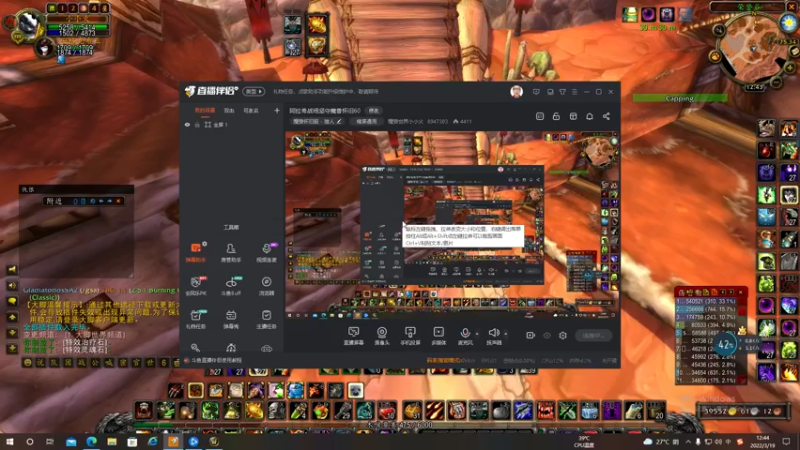Select the 全屏1 source row
Screen dimensions: 800x450
click(x=231, y=124)
